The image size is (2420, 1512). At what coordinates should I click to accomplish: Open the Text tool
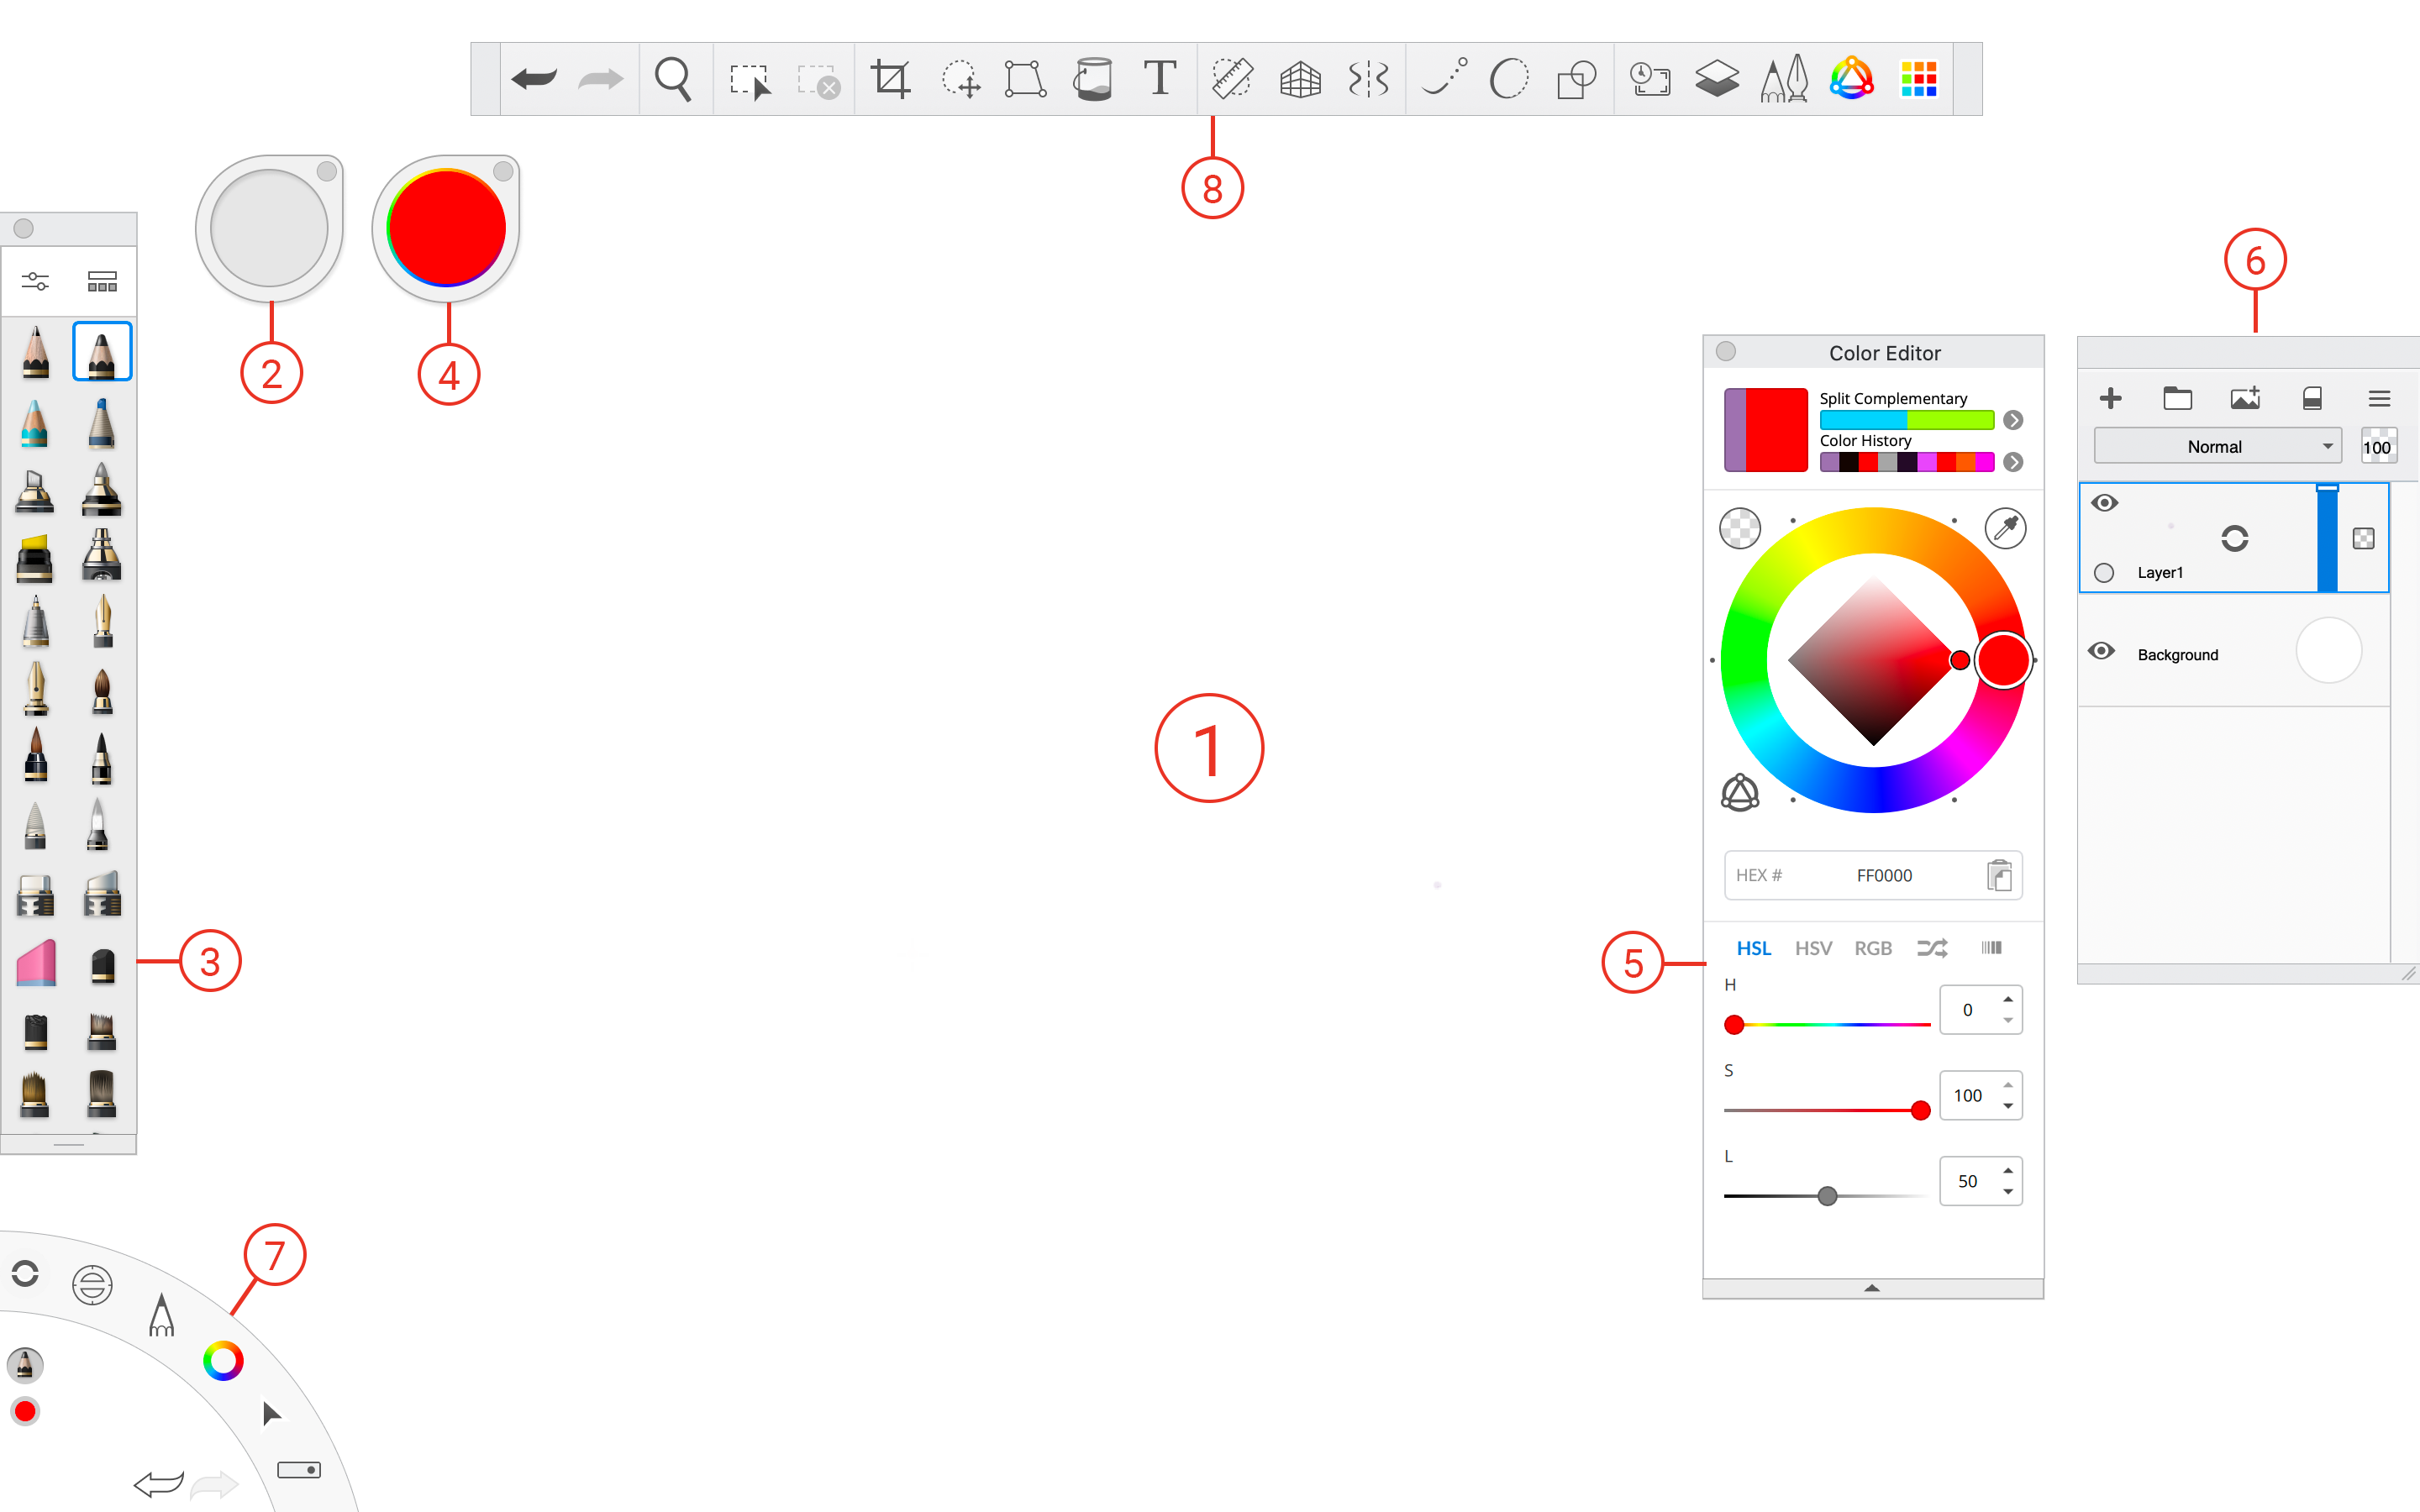tap(1160, 78)
